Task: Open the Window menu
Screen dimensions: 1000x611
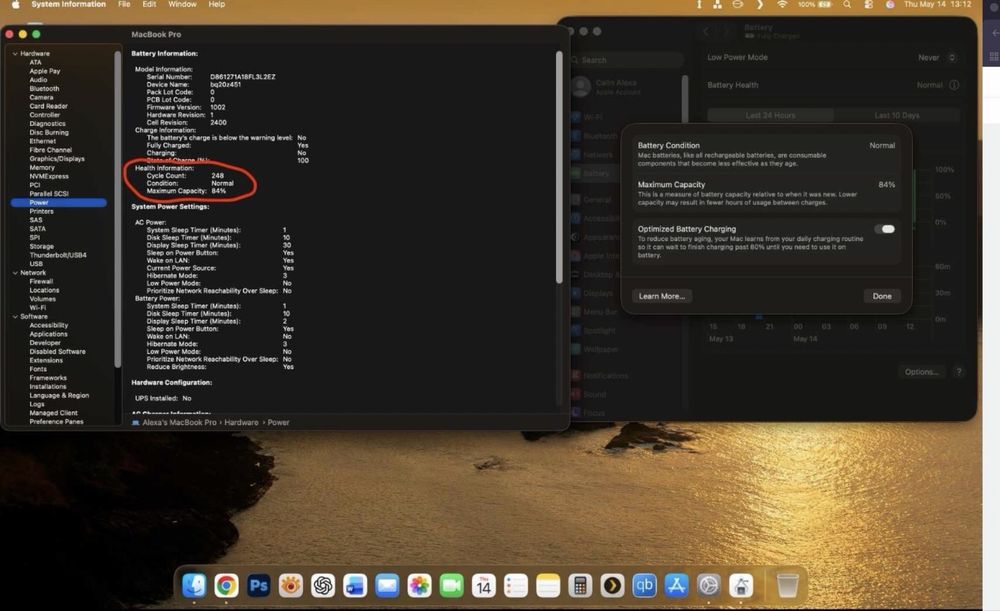Action: pyautogui.click(x=182, y=4)
